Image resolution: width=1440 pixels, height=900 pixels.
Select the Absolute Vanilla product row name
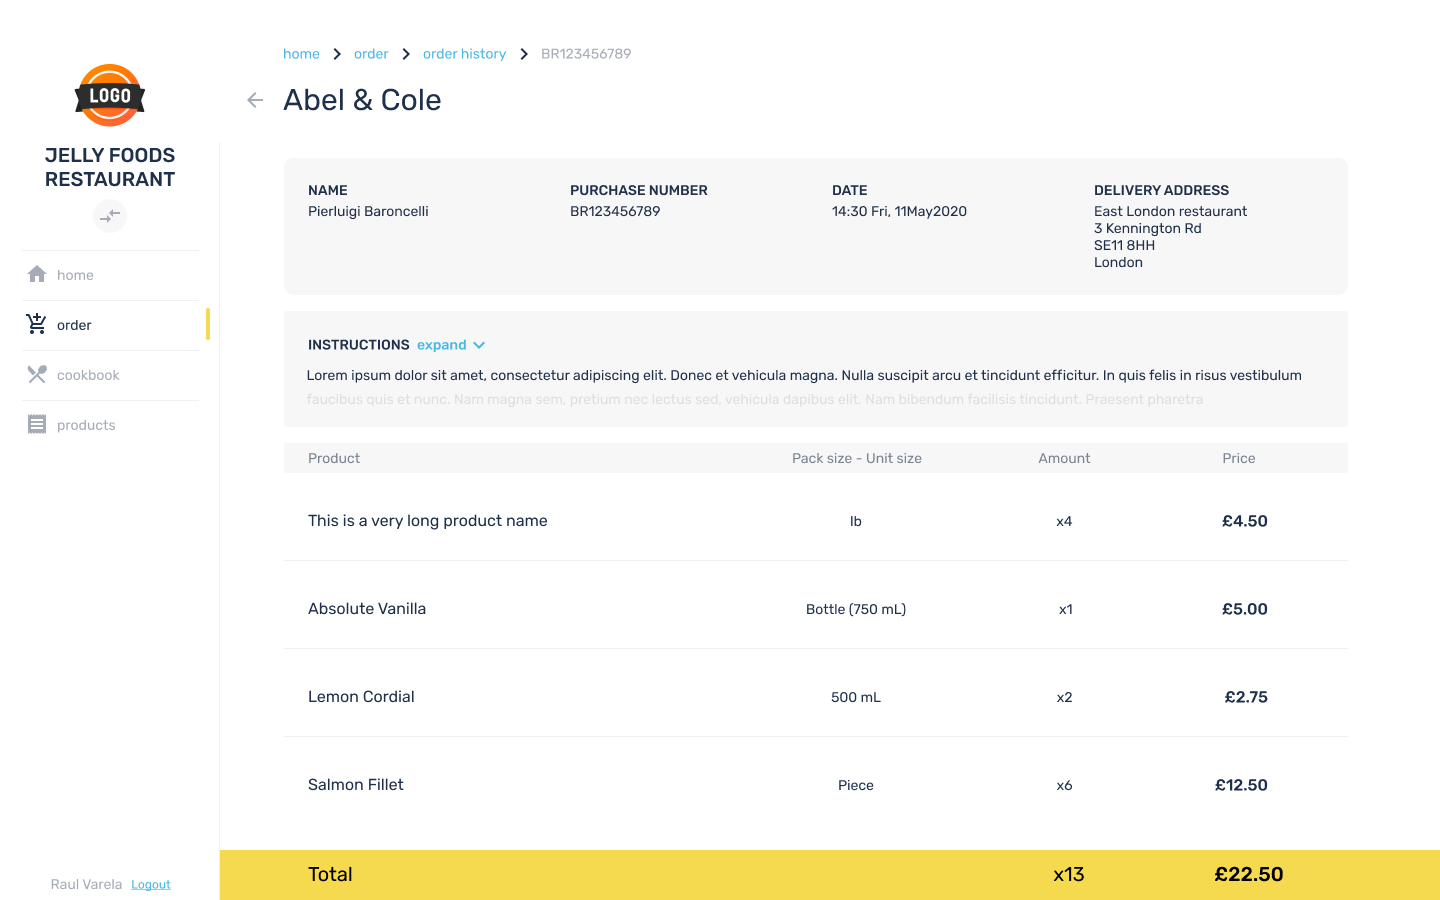pos(367,609)
